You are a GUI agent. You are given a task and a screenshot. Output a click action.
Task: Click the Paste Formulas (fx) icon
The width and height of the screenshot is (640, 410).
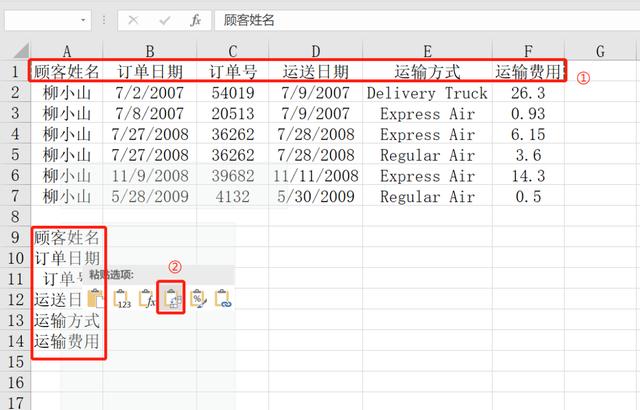147,298
